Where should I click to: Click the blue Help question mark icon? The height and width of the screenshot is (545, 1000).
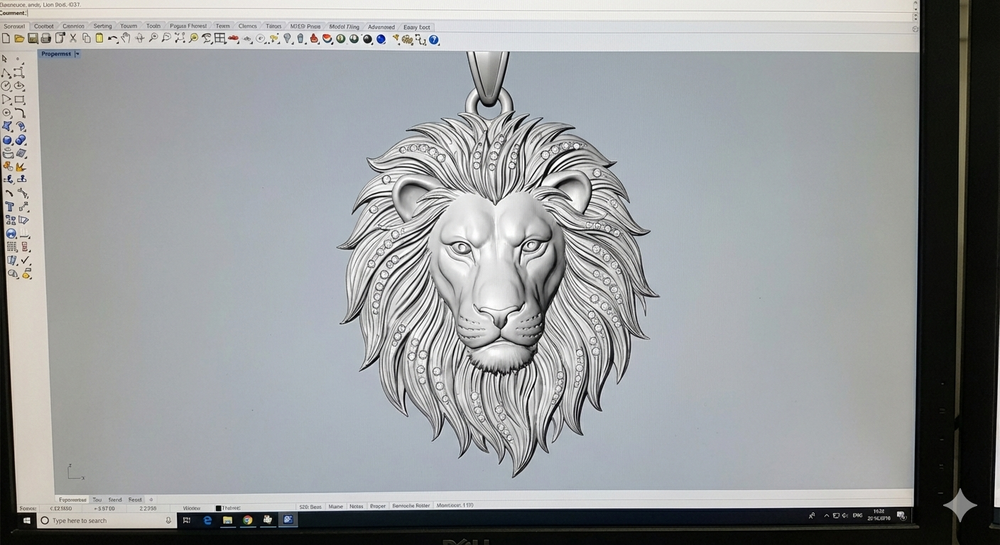(x=434, y=40)
